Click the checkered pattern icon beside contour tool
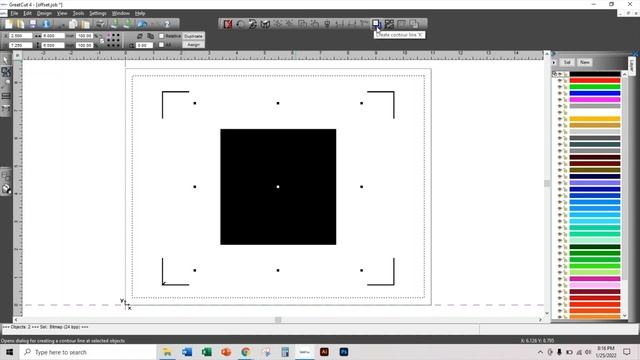The image size is (640, 360). [389, 24]
